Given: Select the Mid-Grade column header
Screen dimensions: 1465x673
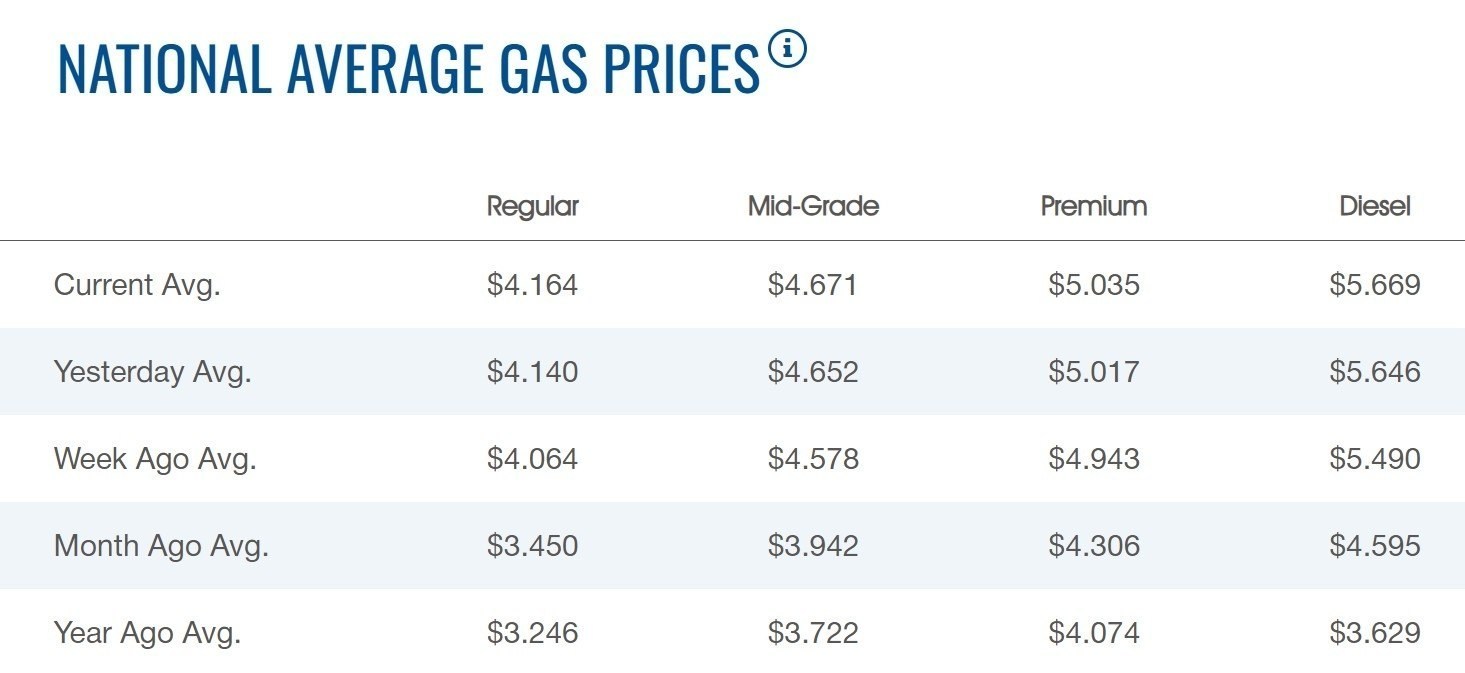Looking at the screenshot, I should [813, 206].
